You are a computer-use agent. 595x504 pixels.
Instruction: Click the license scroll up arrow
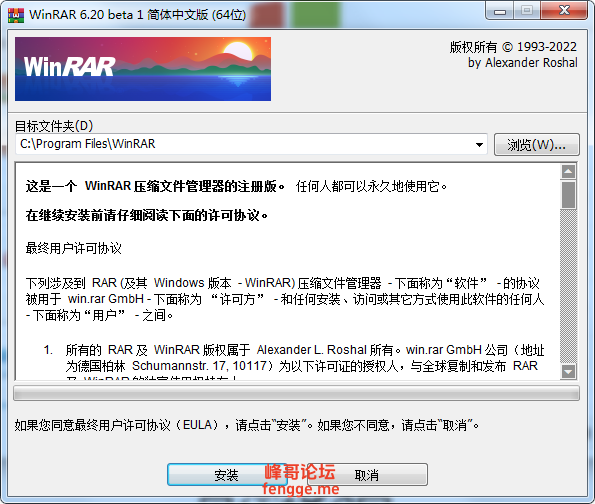pyautogui.click(x=568, y=172)
